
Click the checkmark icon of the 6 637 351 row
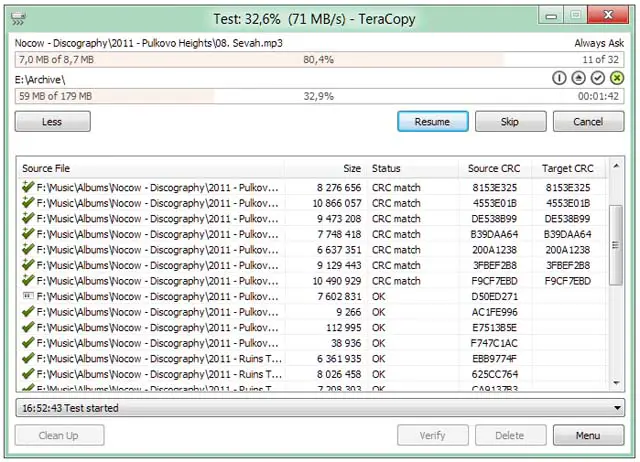(28, 249)
